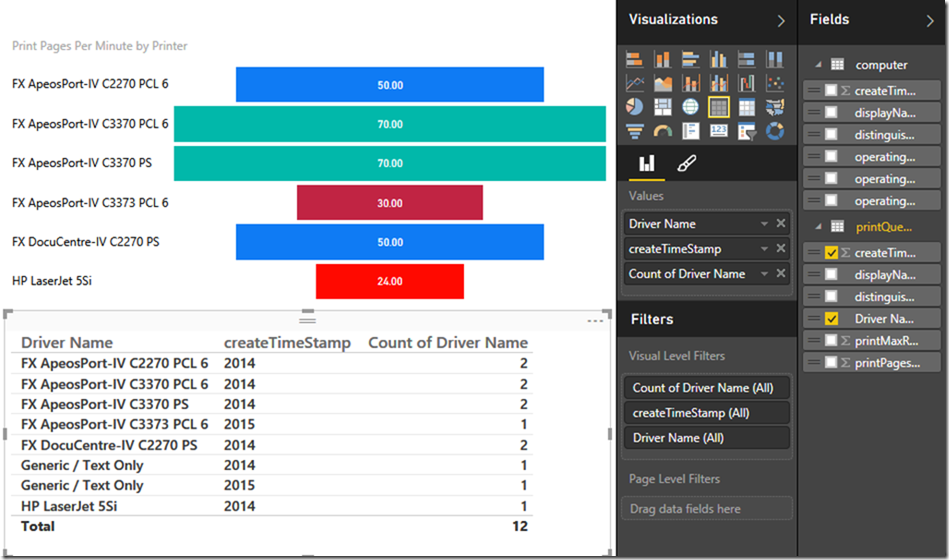The height and width of the screenshot is (560, 949).
Task: Collapse the Fields pane with its chevron
Action: [930, 21]
